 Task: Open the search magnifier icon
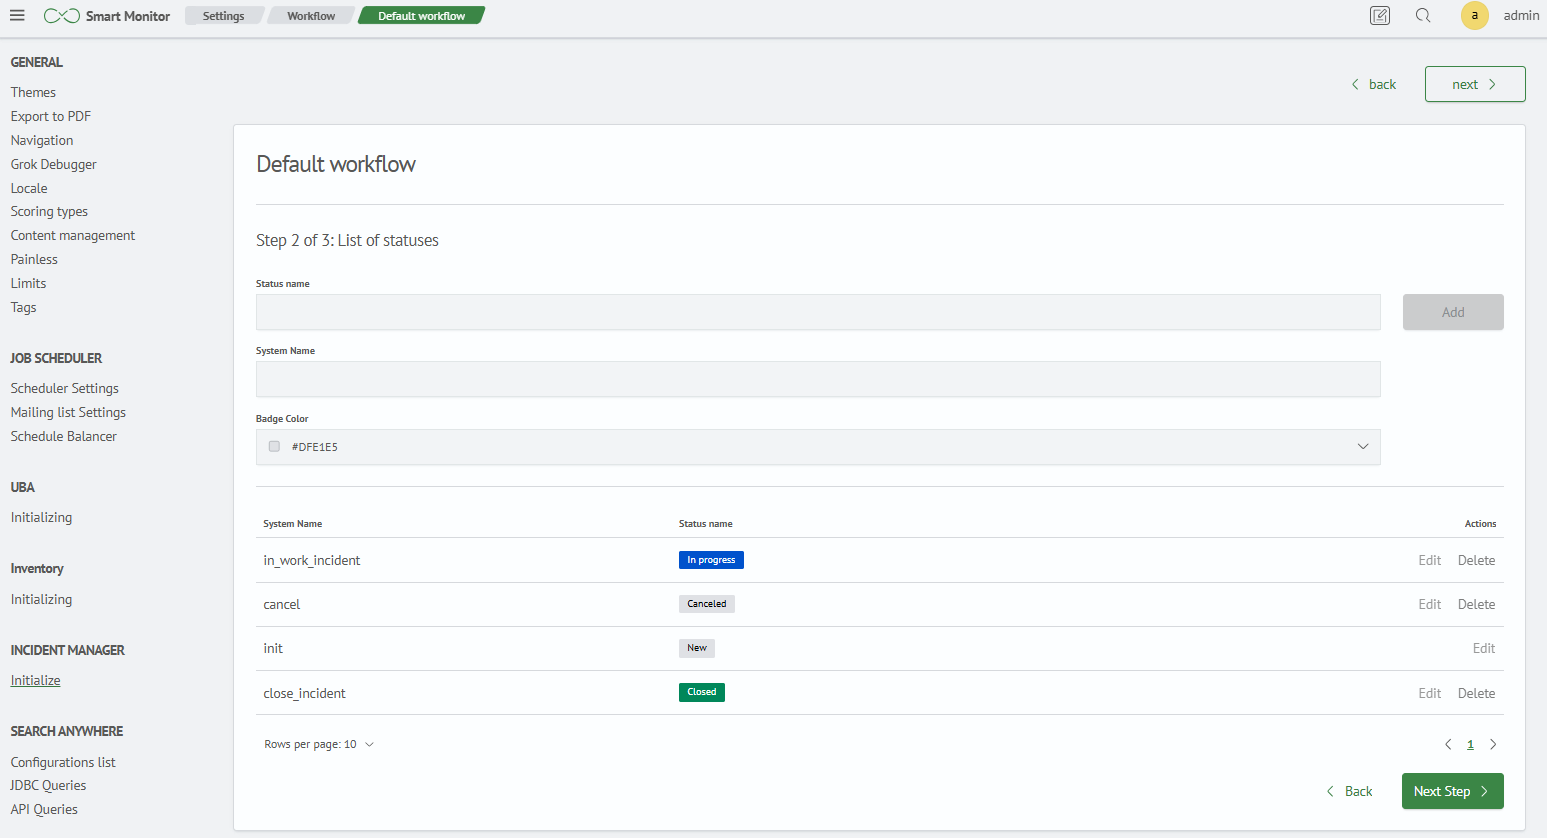[1423, 16]
